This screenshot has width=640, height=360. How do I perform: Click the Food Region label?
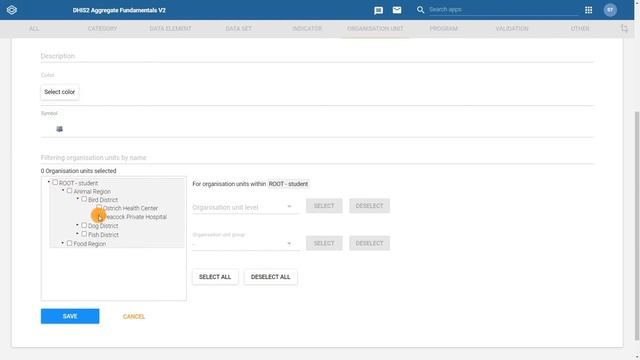coord(89,244)
